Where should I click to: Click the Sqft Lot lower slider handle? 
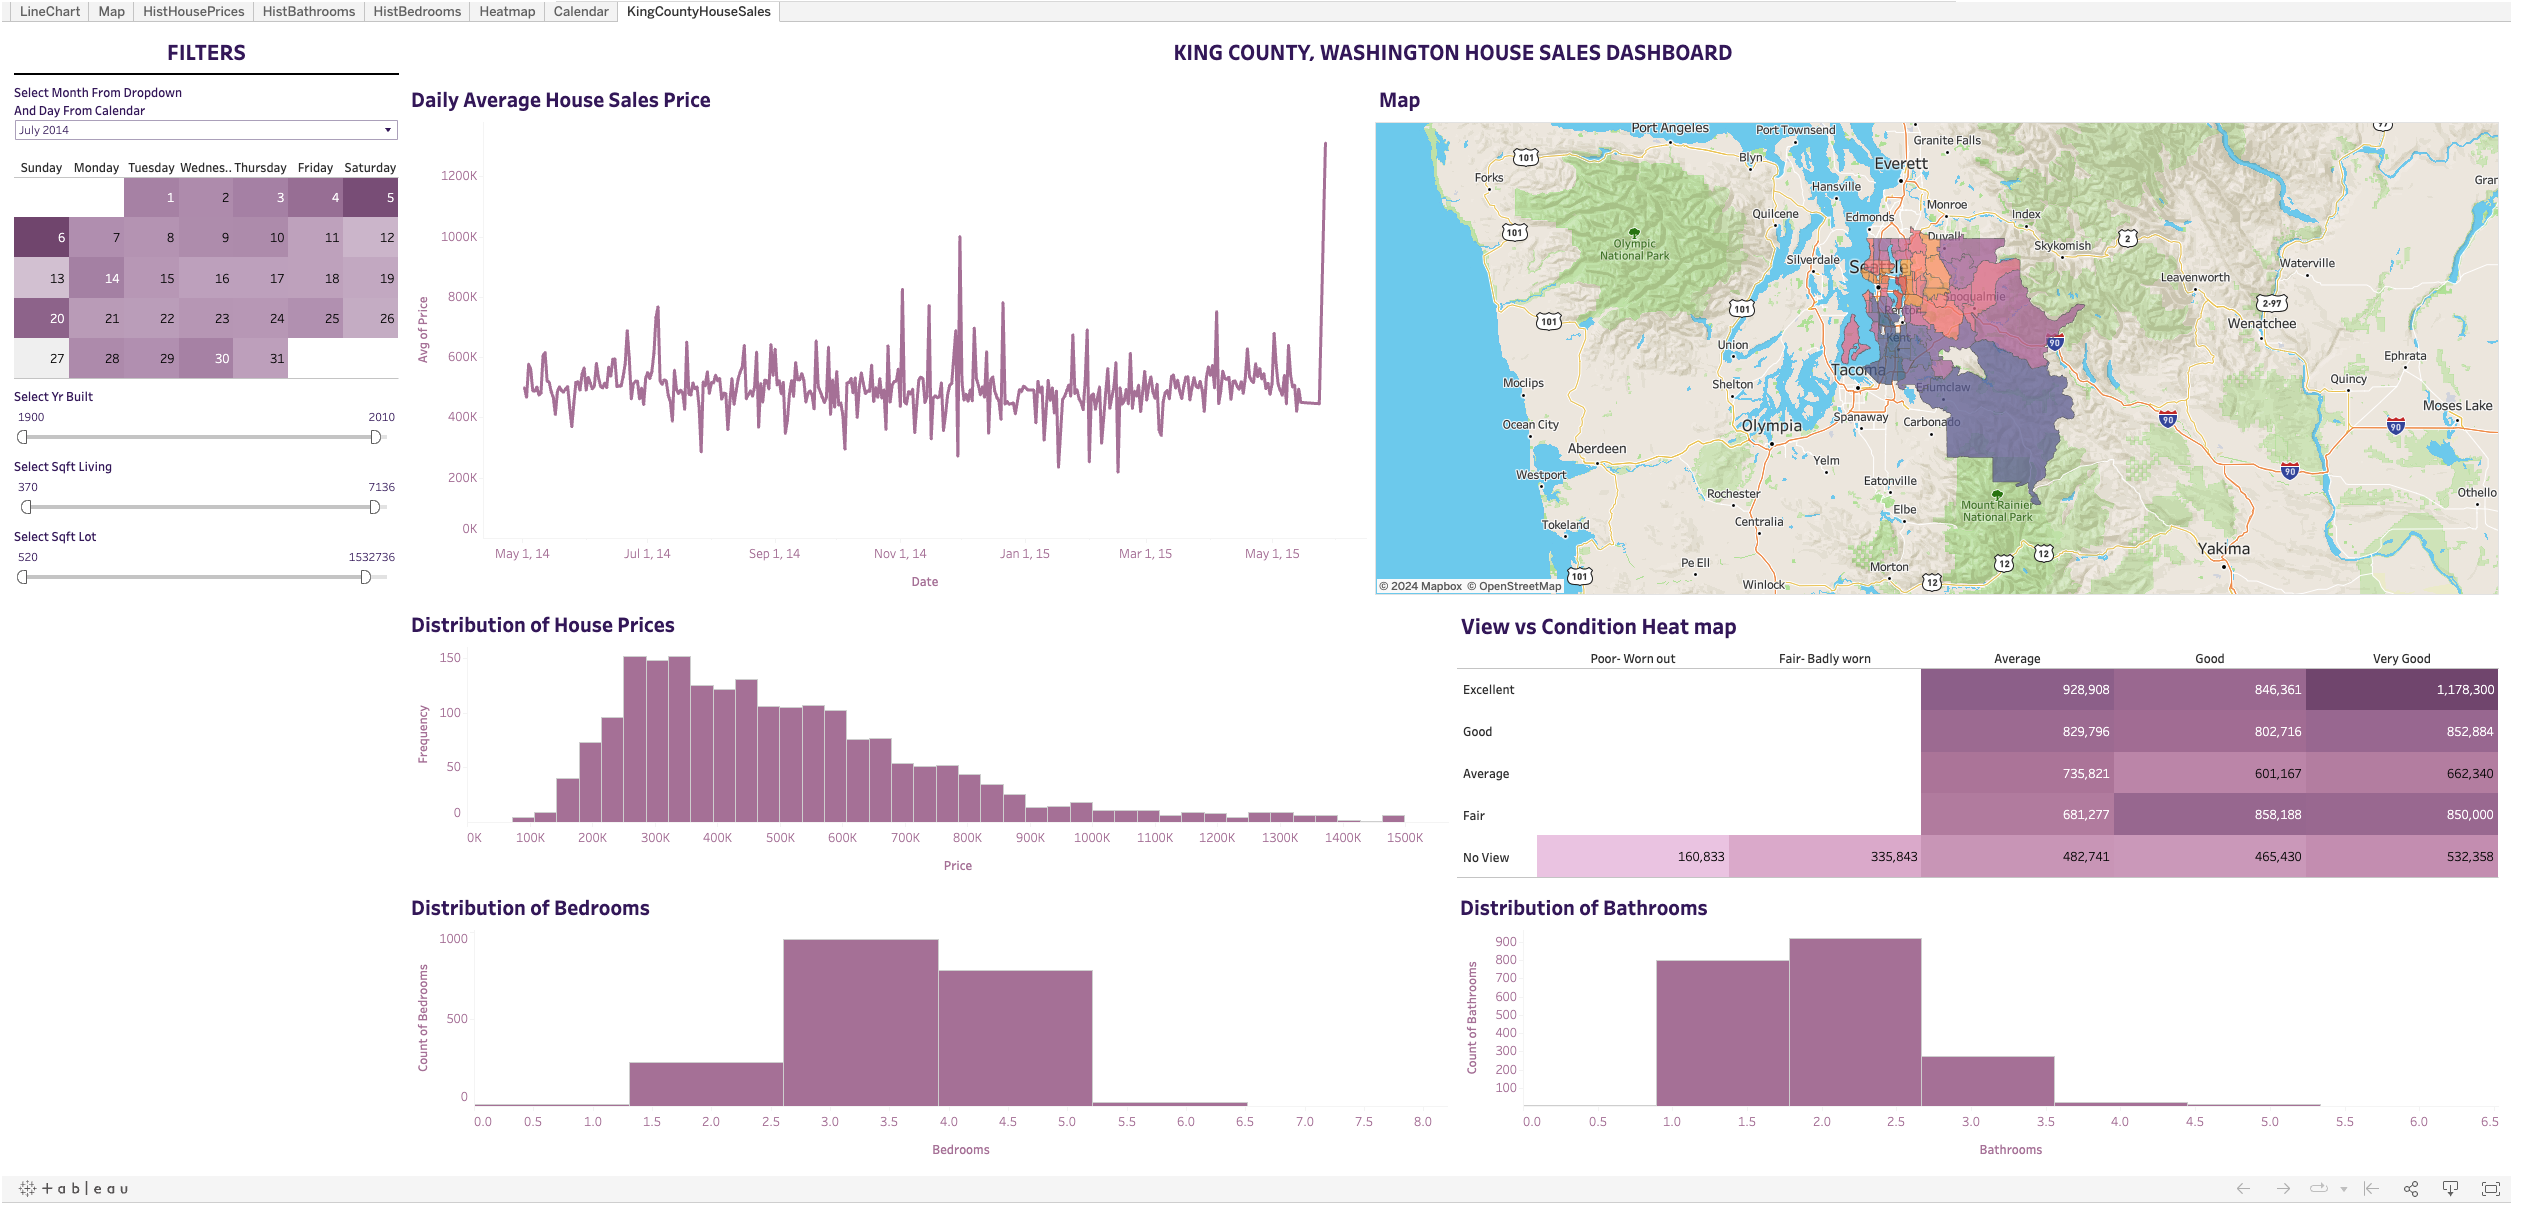[x=23, y=577]
